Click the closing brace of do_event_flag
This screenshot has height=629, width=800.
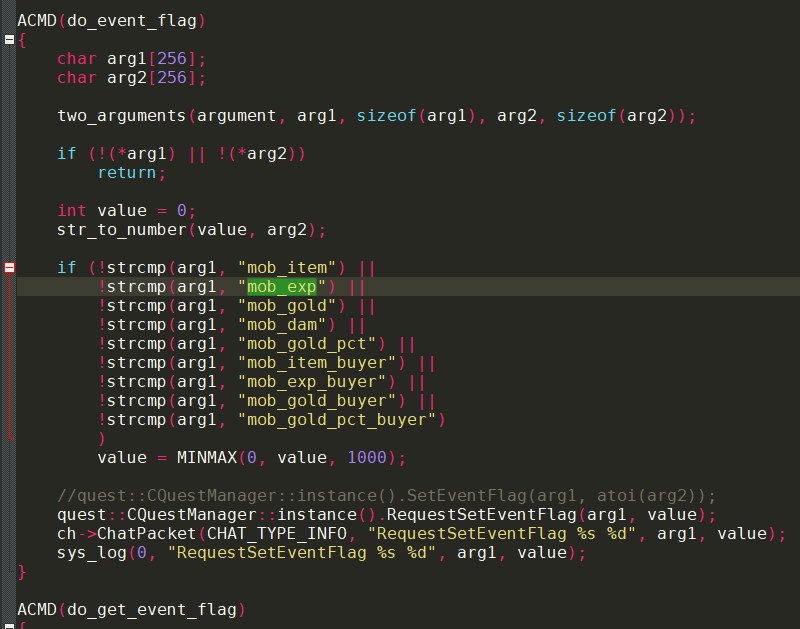tap(22, 572)
